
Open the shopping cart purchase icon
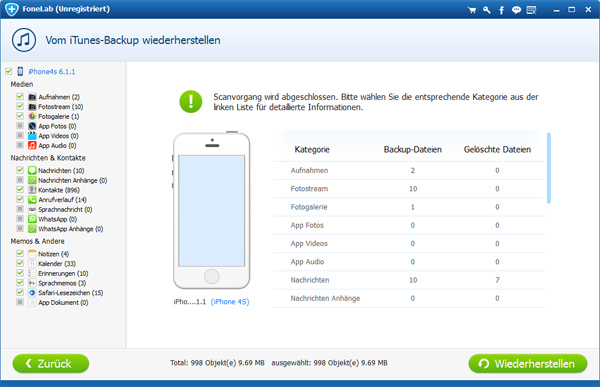click(x=472, y=10)
